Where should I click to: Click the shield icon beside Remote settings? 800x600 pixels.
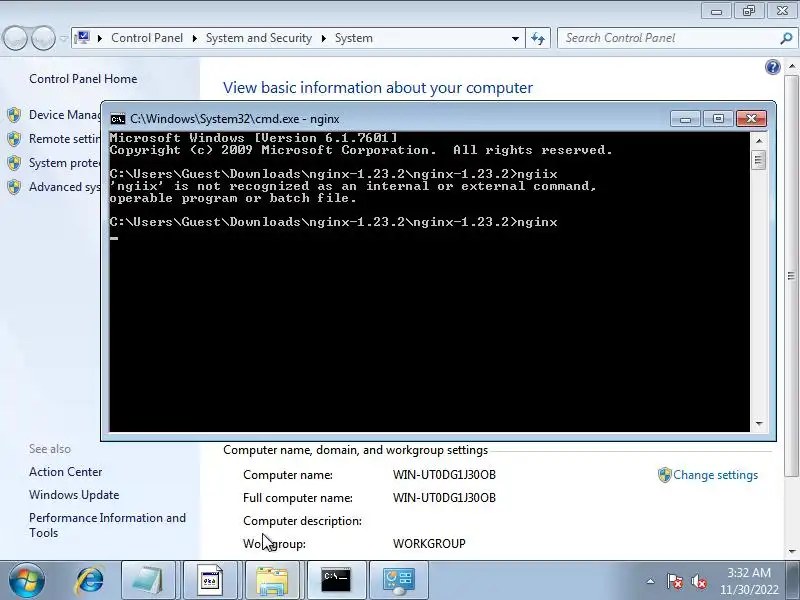[14, 139]
